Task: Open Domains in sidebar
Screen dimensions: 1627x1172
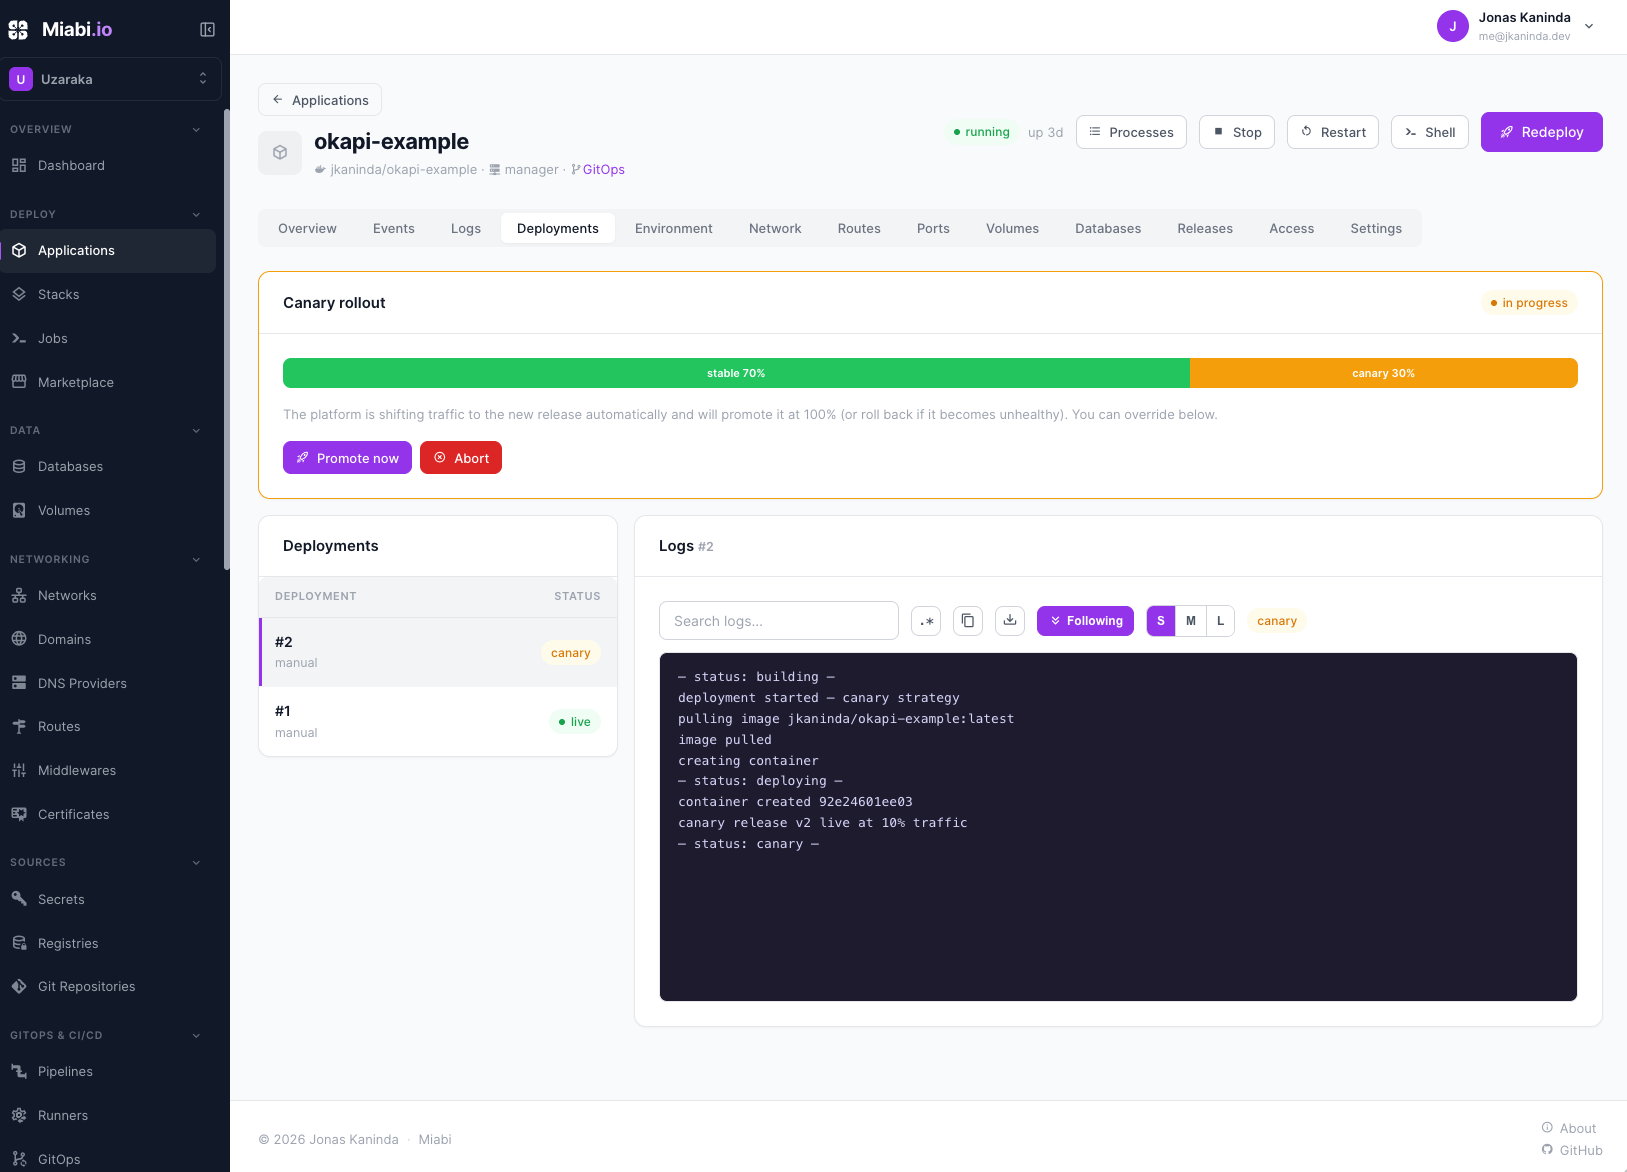Action: pyautogui.click(x=108, y=640)
